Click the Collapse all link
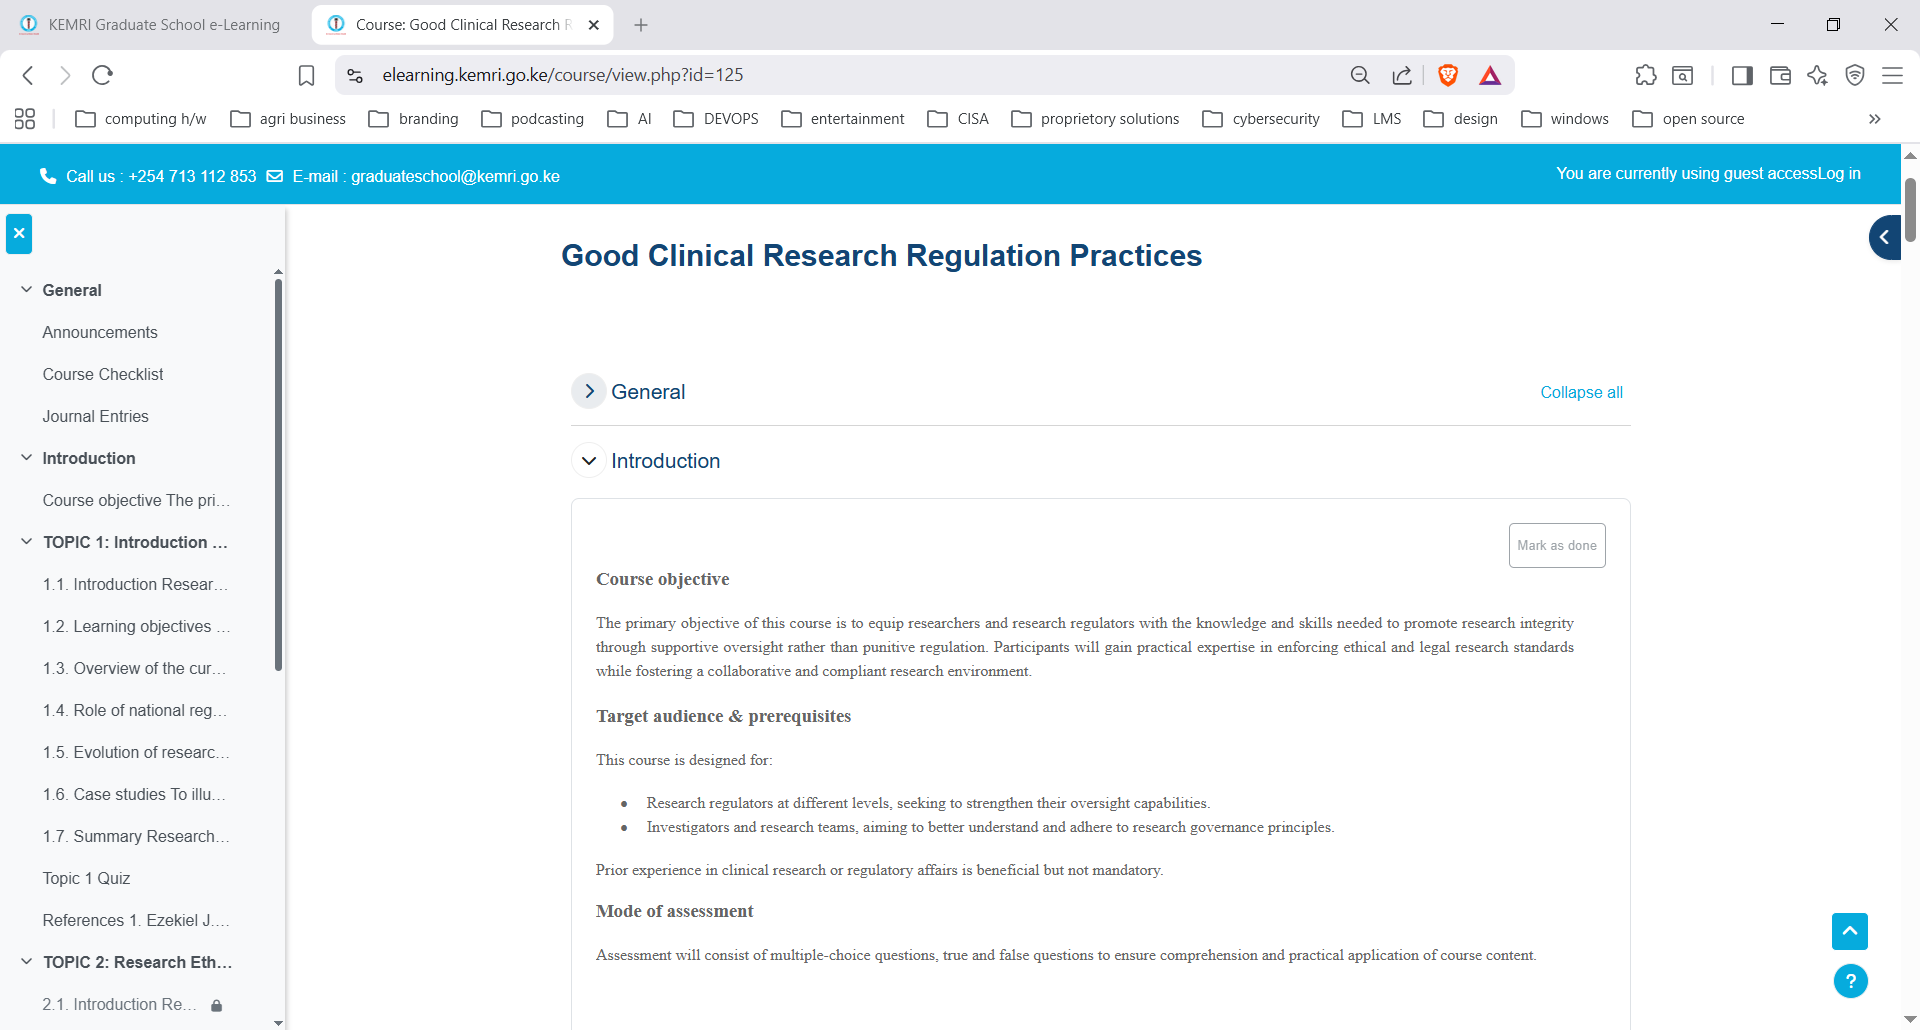1920x1030 pixels. coord(1580,392)
